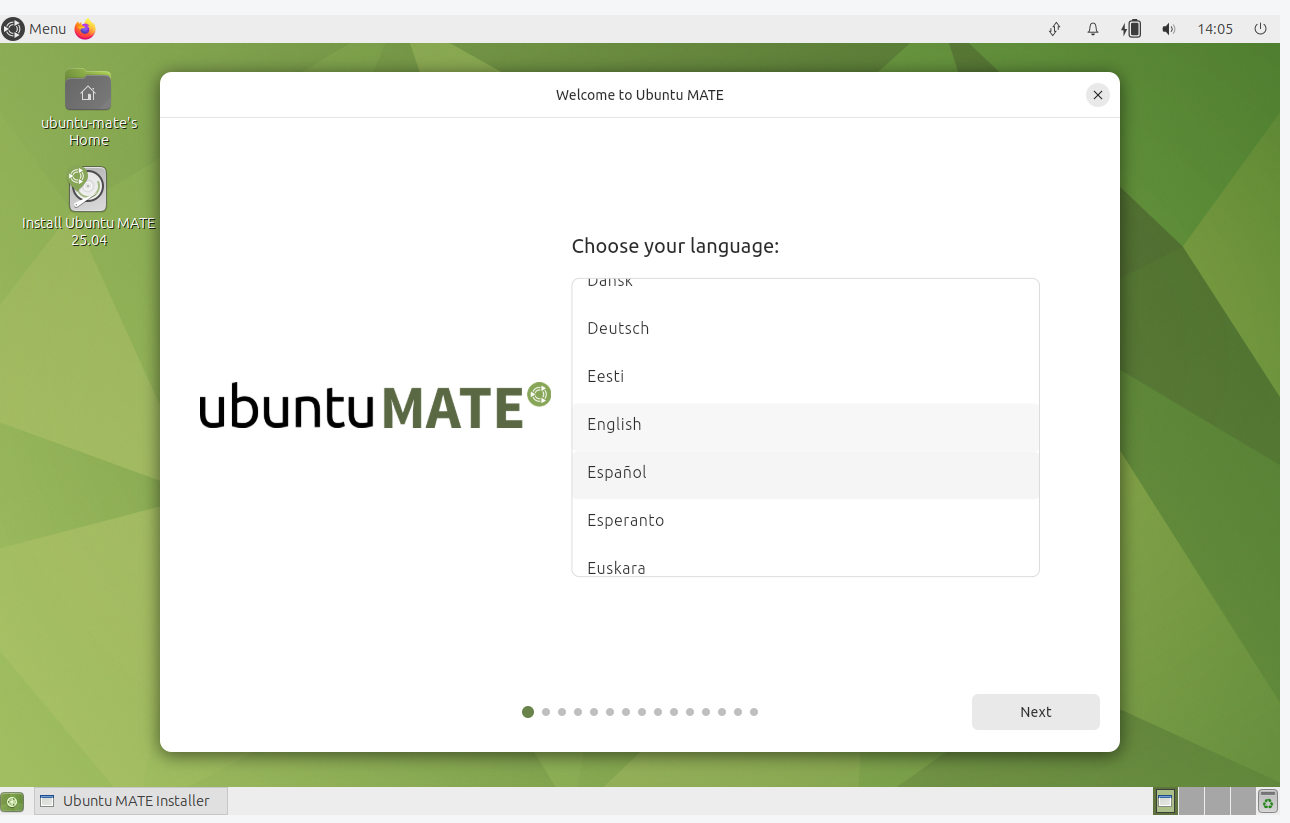1290x823 pixels.
Task: Choose Eesti from the language list
Action: (806, 376)
